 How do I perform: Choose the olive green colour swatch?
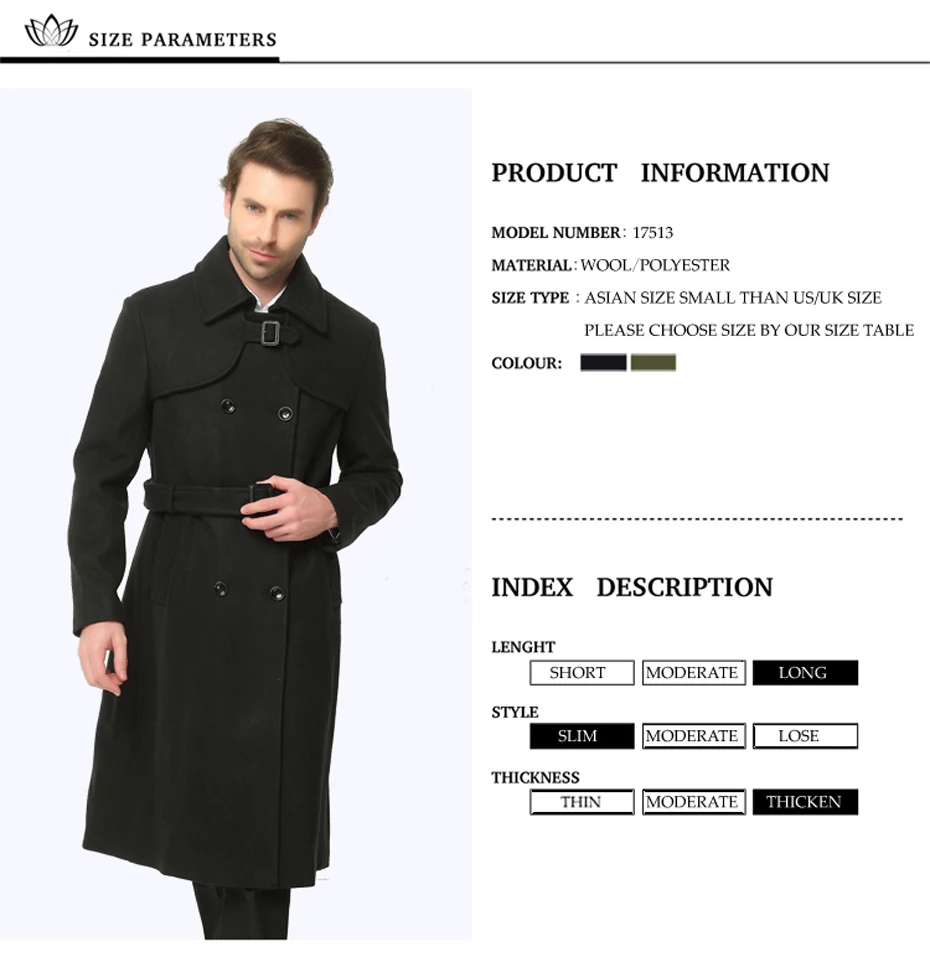[653, 363]
